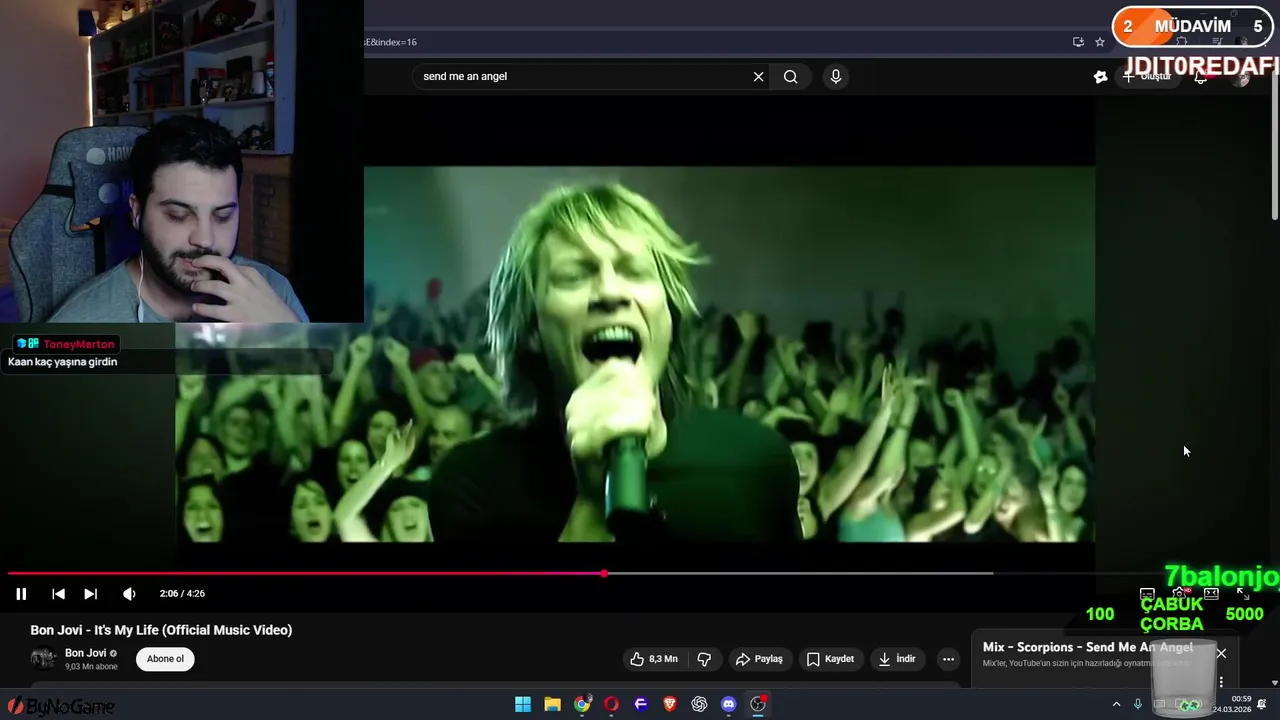Pause the video with the pause button
The height and width of the screenshot is (720, 1280).
click(x=21, y=594)
